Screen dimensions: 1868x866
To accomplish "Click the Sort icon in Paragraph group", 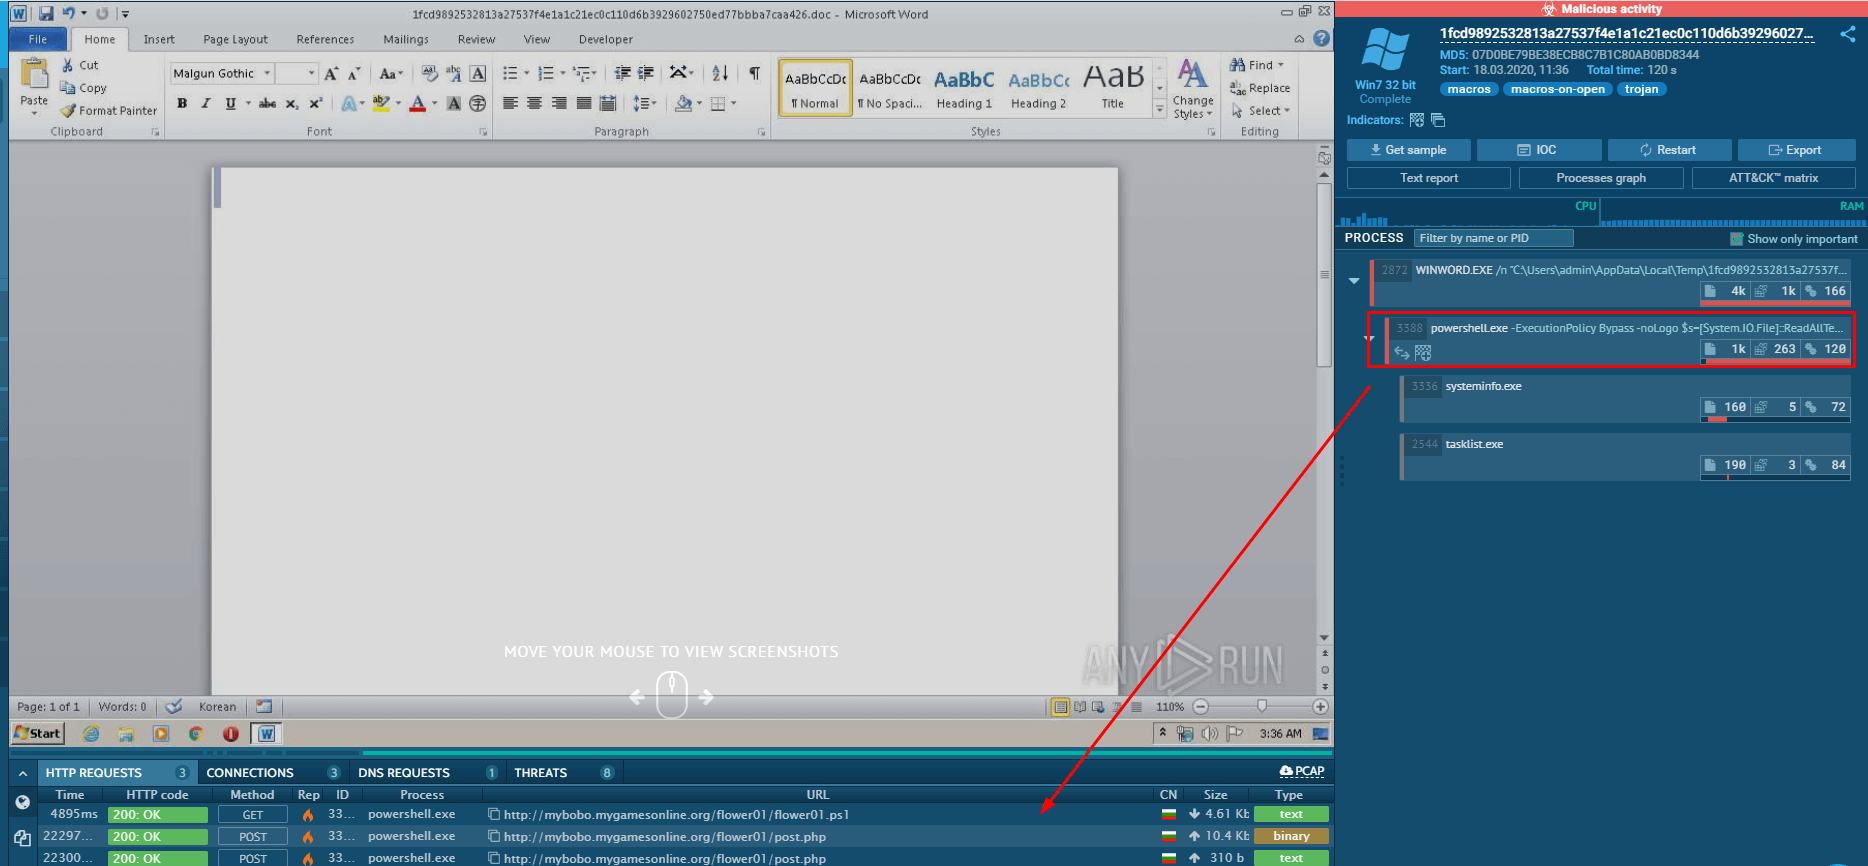I will click(x=720, y=74).
